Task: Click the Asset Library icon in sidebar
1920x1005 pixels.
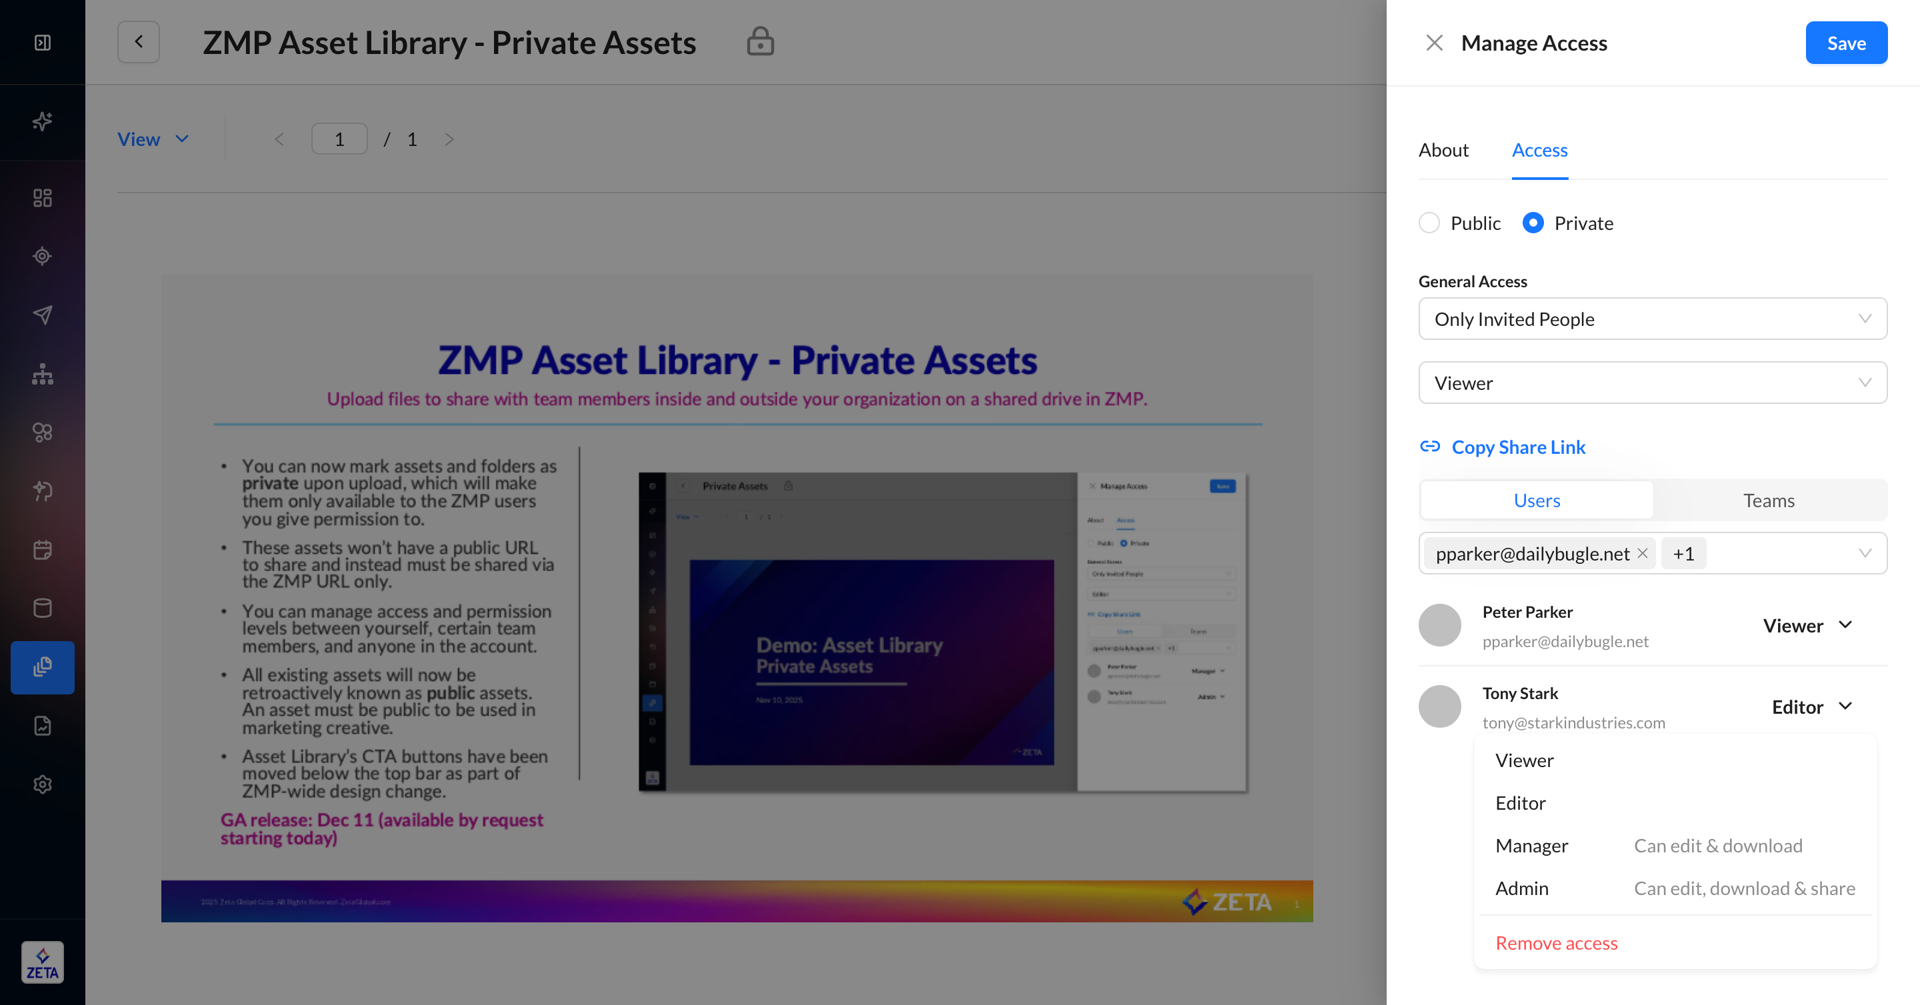Action: [x=42, y=667]
